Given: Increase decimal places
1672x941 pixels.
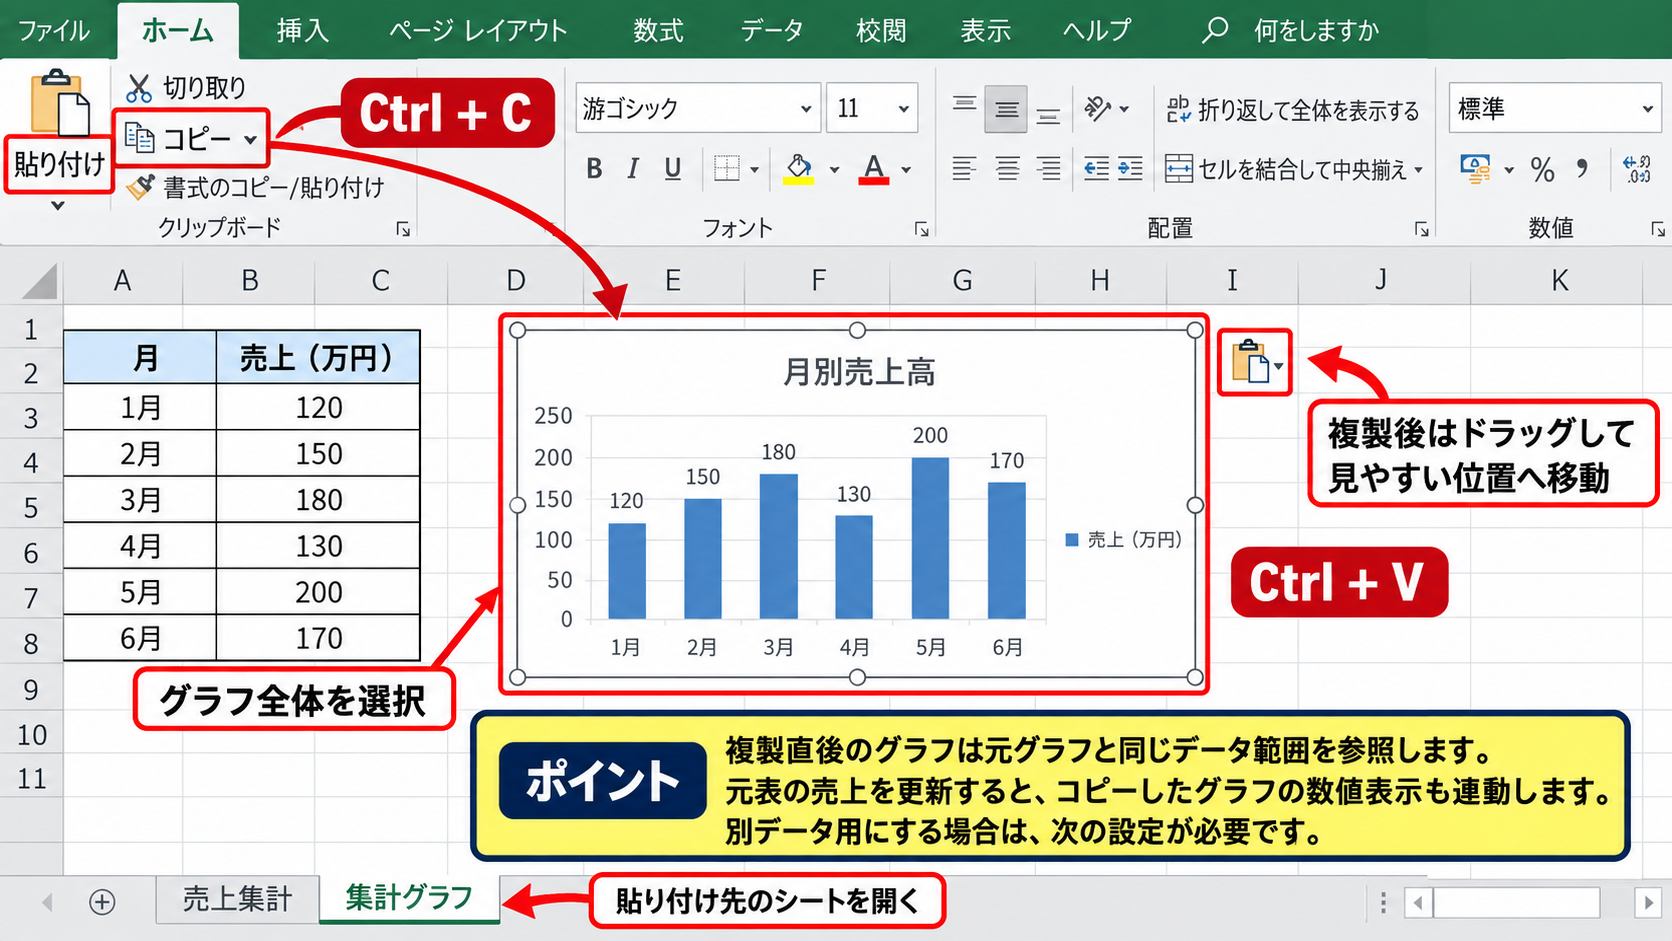Looking at the screenshot, I should tap(1637, 169).
